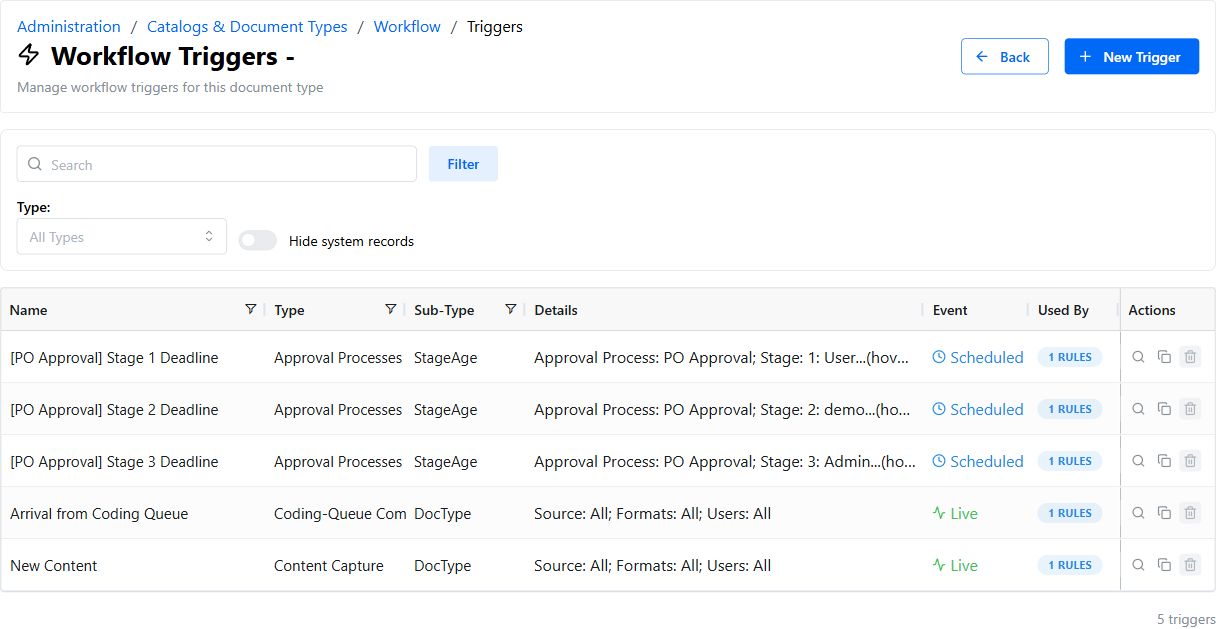Click StageAge sub-type in Stage 1 row
Viewport: 1216px width, 629px height.
tap(446, 358)
